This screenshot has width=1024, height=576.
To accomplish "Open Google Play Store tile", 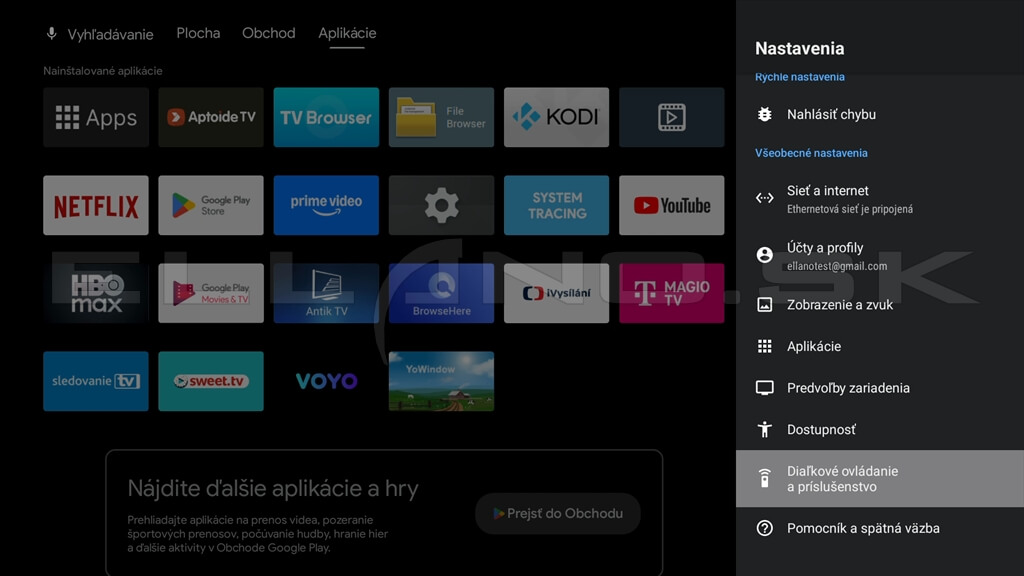I will [x=211, y=206].
